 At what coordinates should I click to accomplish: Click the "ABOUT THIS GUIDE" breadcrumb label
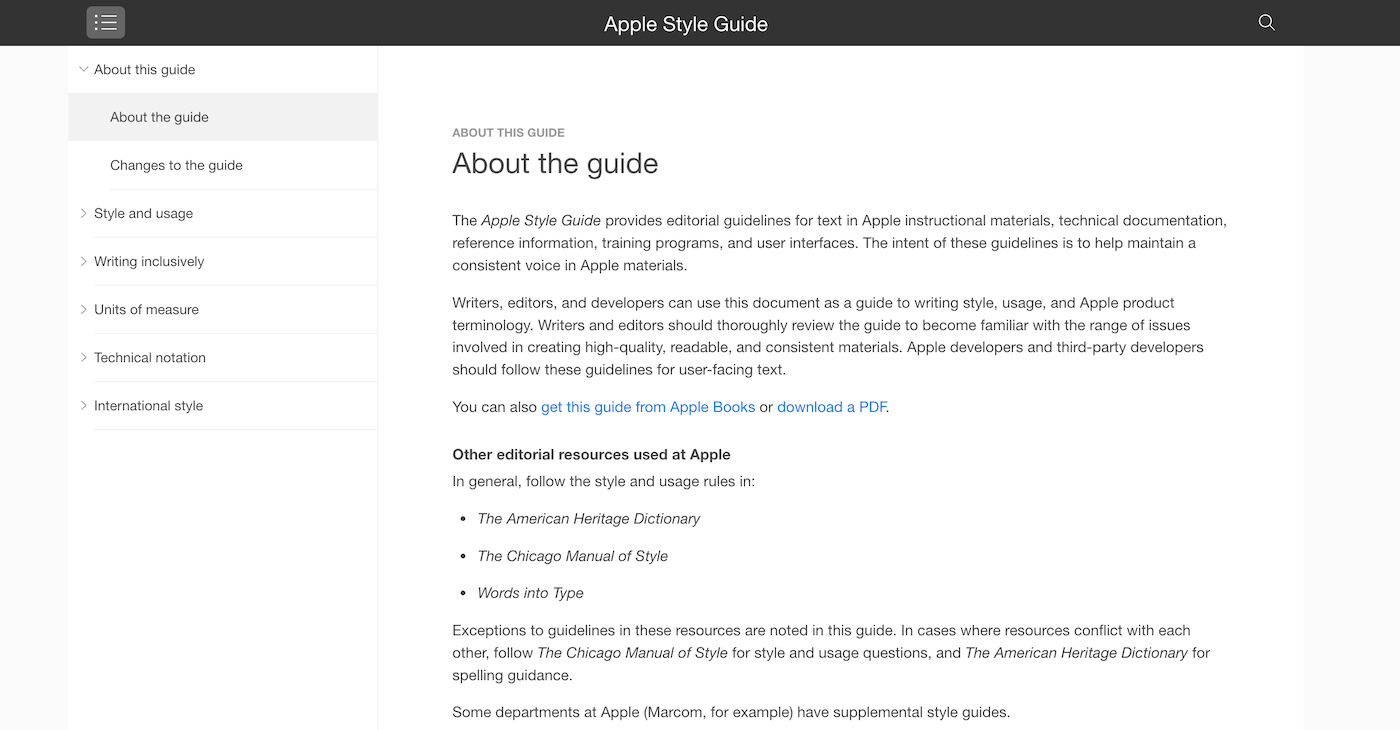(x=508, y=132)
